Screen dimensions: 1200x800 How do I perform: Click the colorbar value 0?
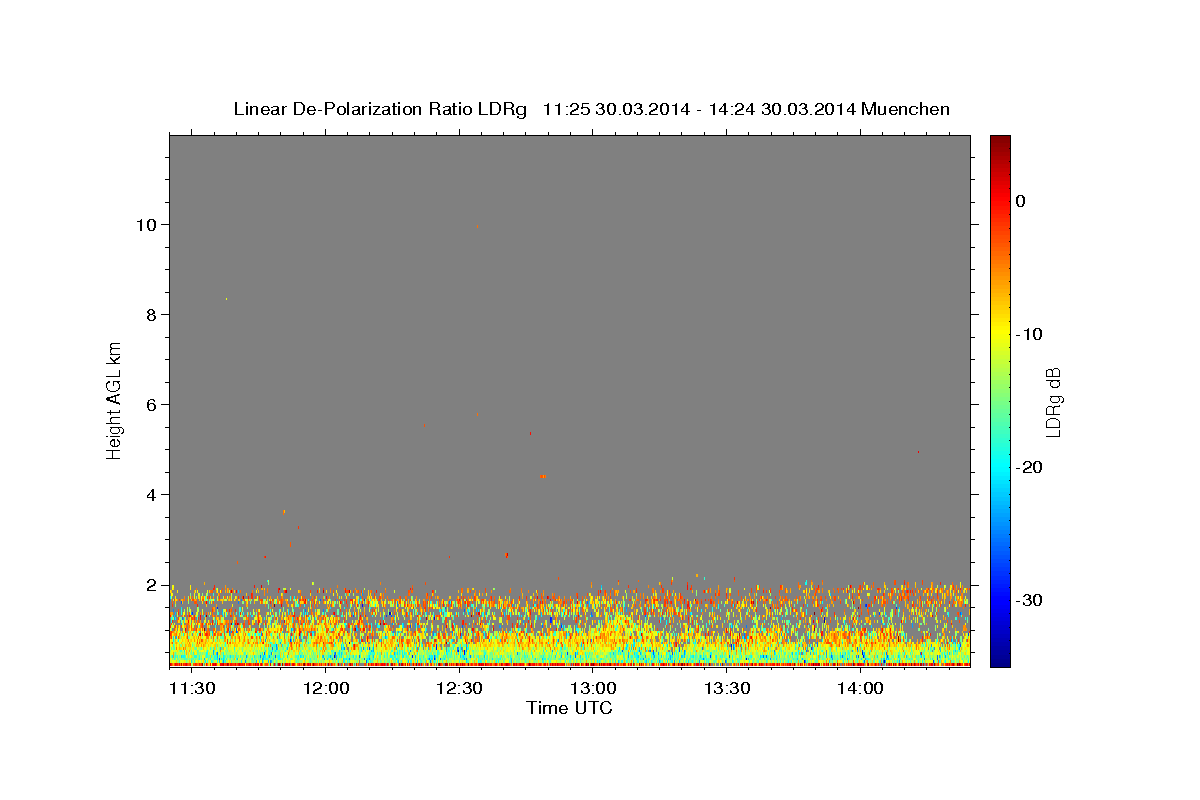coord(1021,201)
